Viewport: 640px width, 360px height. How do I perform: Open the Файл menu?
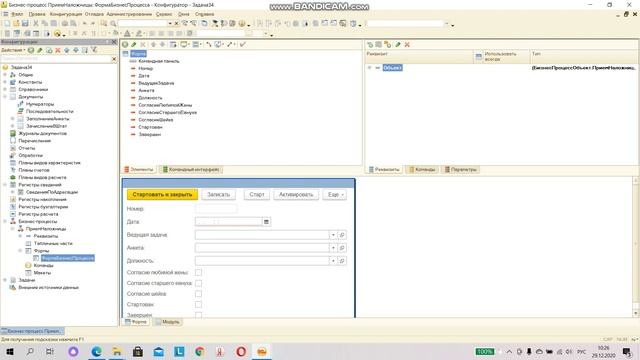17,14
